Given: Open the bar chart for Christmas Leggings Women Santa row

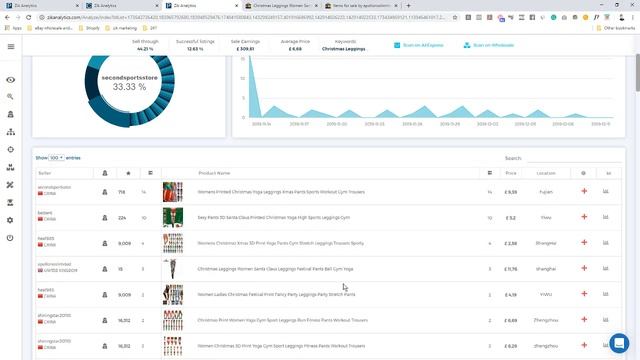Looking at the screenshot, I should [x=606, y=268].
